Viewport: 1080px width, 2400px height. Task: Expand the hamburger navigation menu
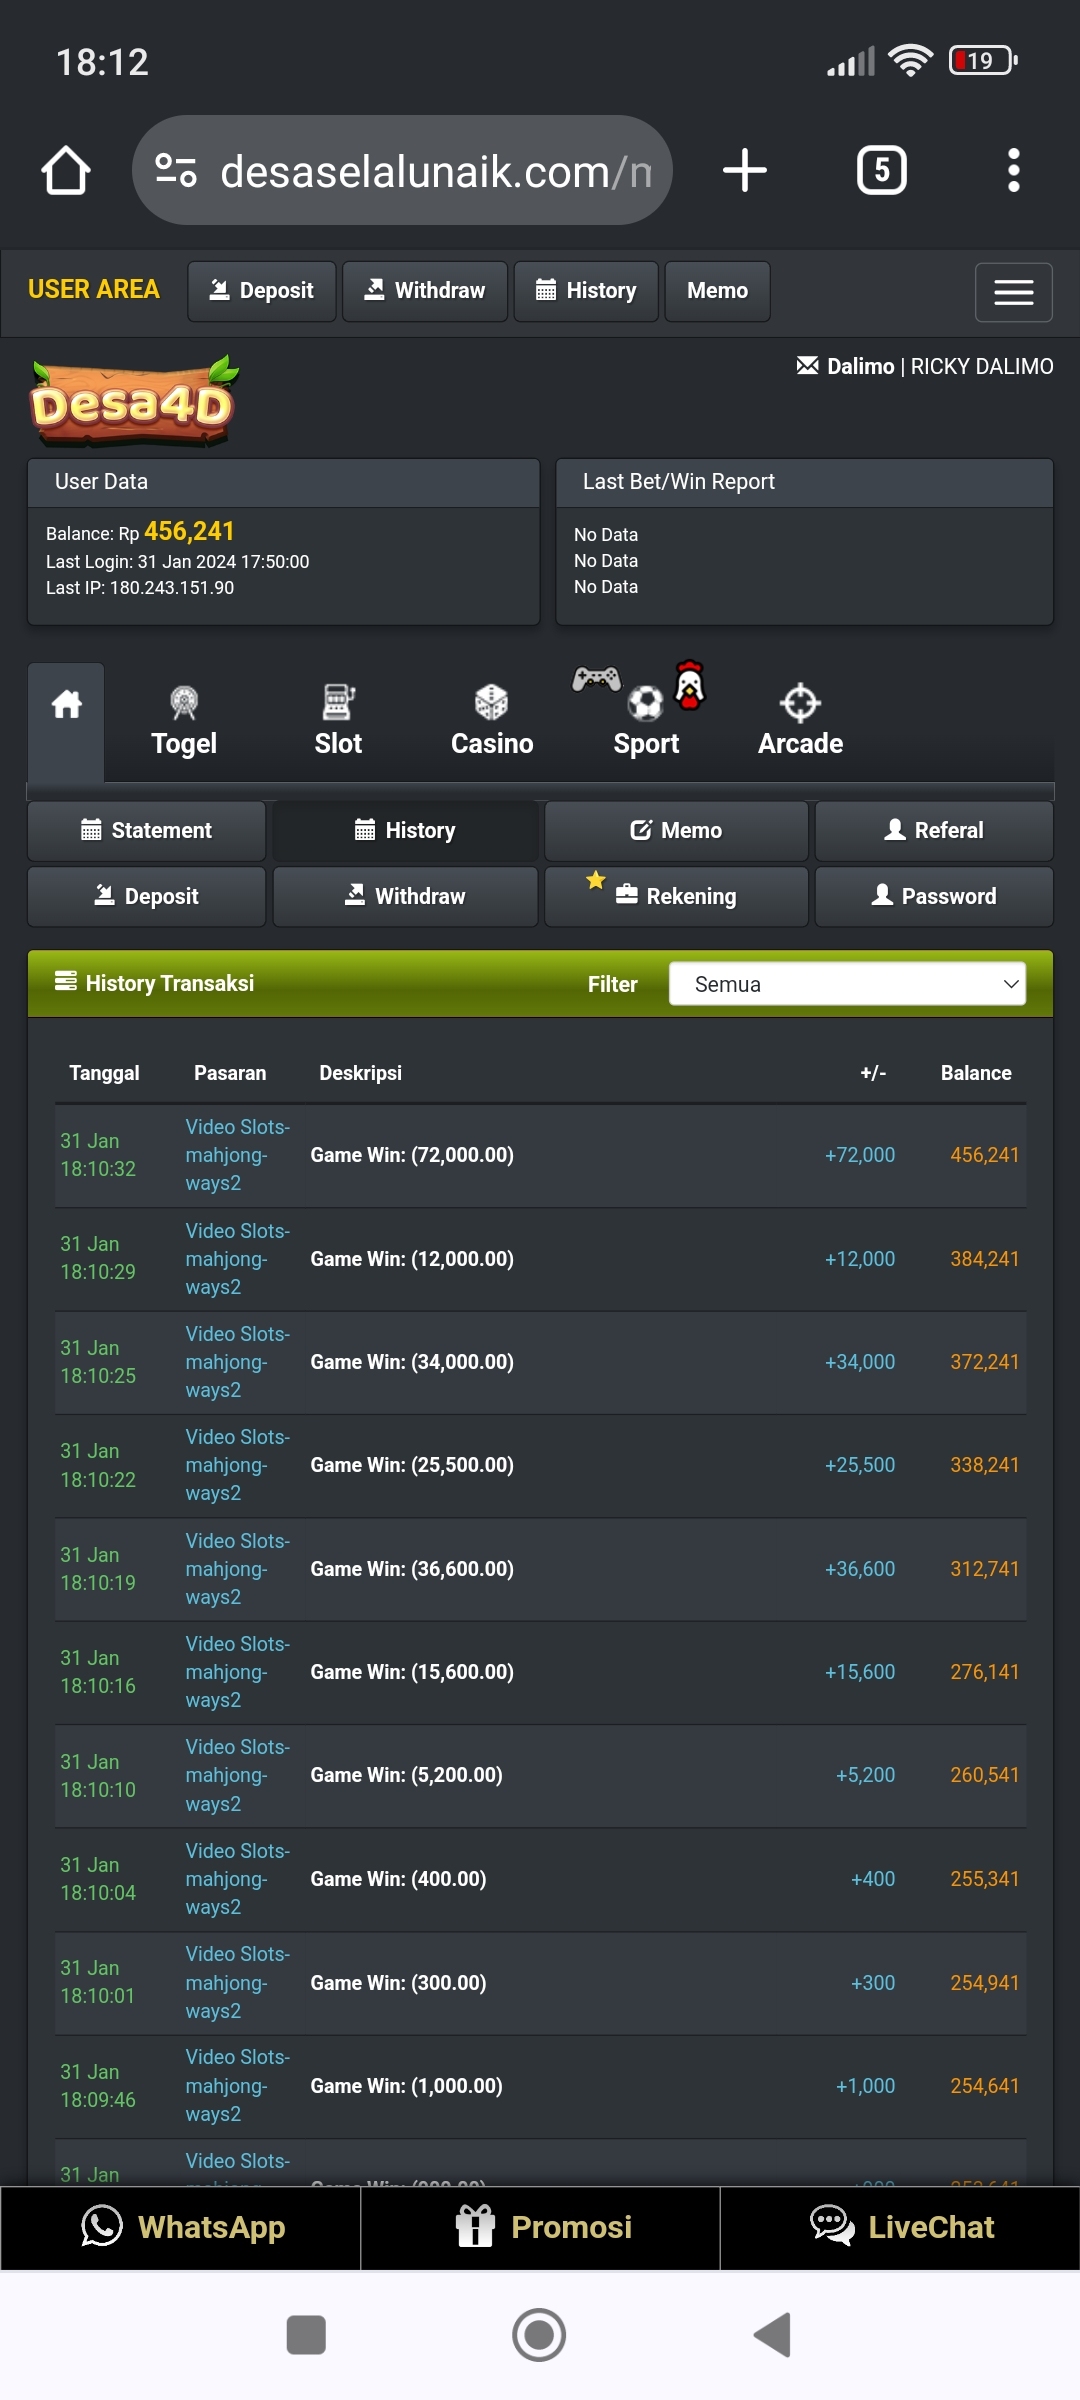1013,292
